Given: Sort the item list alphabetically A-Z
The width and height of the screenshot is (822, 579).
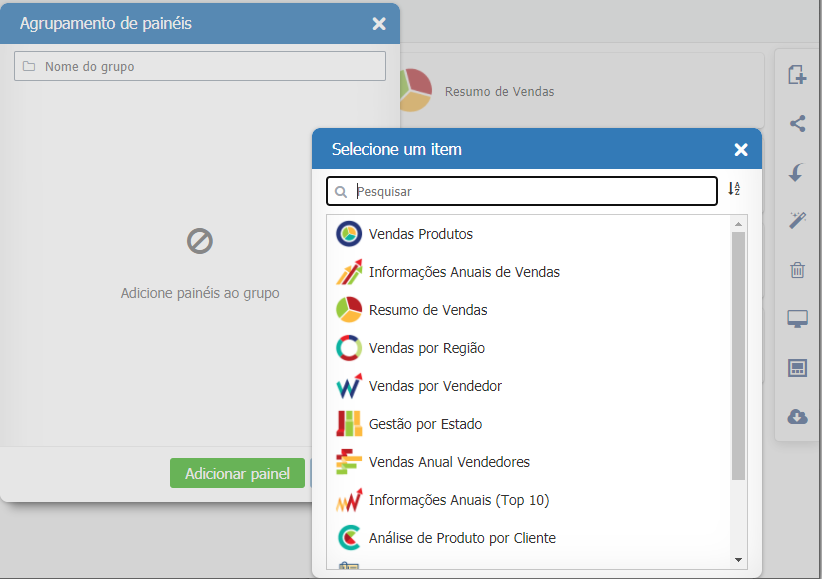Looking at the screenshot, I should (x=734, y=190).
